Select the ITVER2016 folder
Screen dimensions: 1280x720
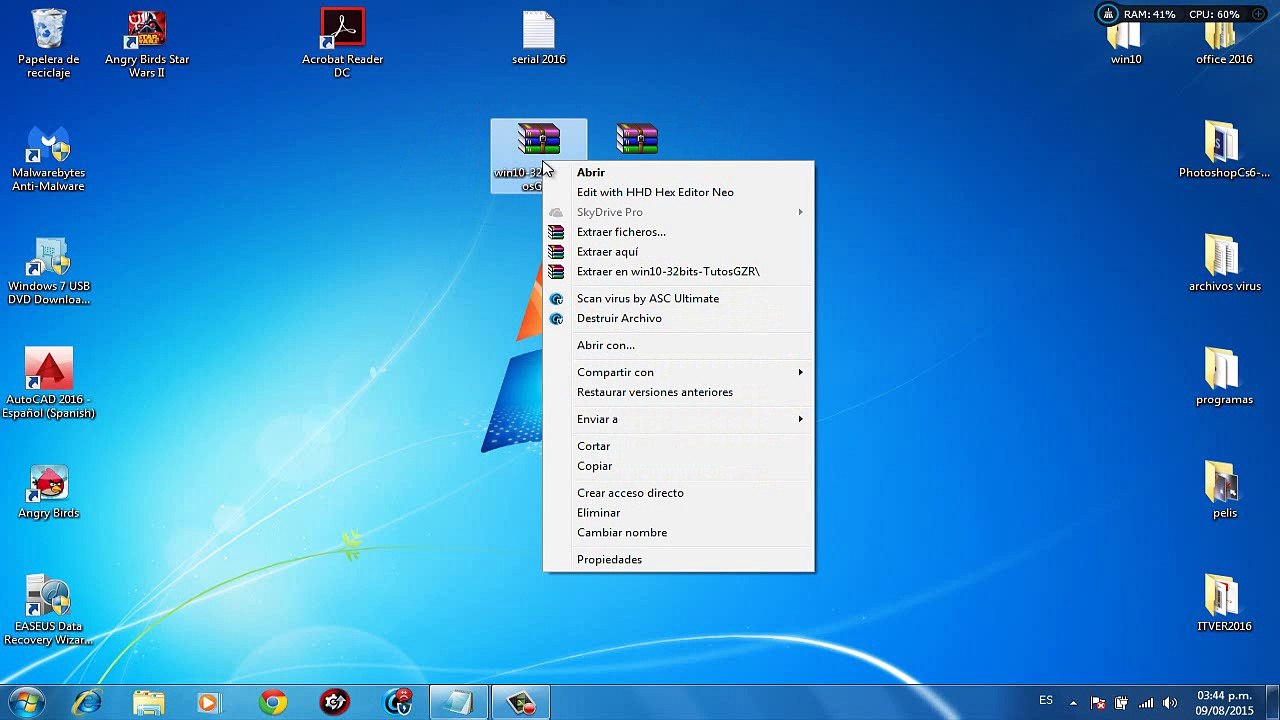click(x=1224, y=604)
